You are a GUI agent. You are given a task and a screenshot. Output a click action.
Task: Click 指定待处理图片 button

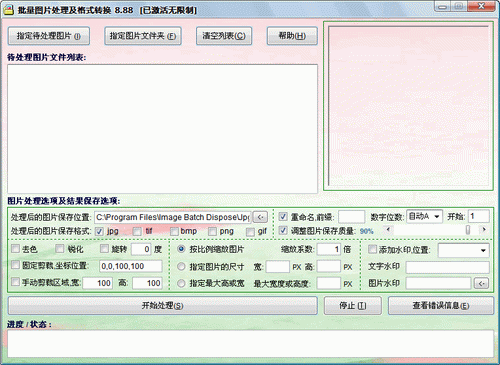tap(49, 36)
